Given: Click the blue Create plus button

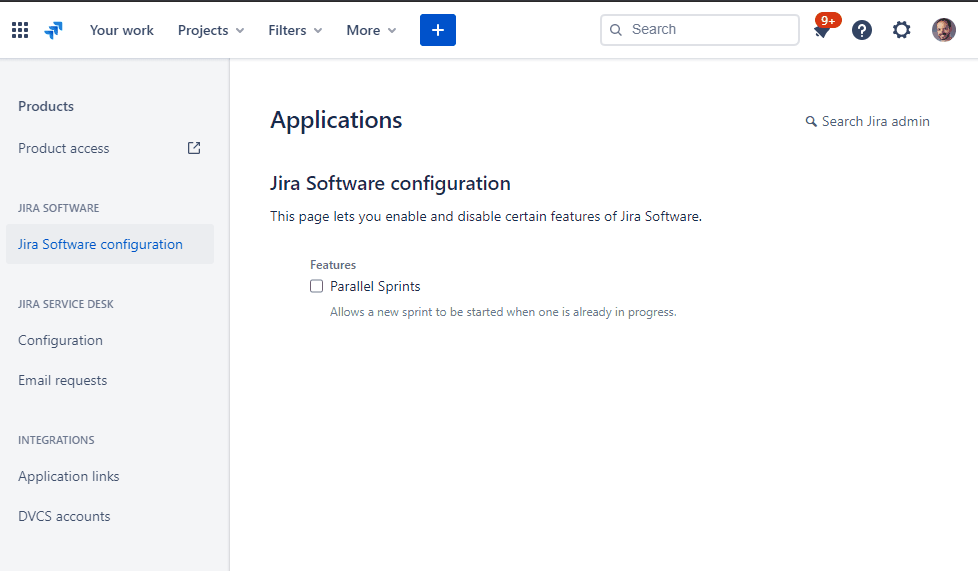Looking at the screenshot, I should [x=437, y=30].
